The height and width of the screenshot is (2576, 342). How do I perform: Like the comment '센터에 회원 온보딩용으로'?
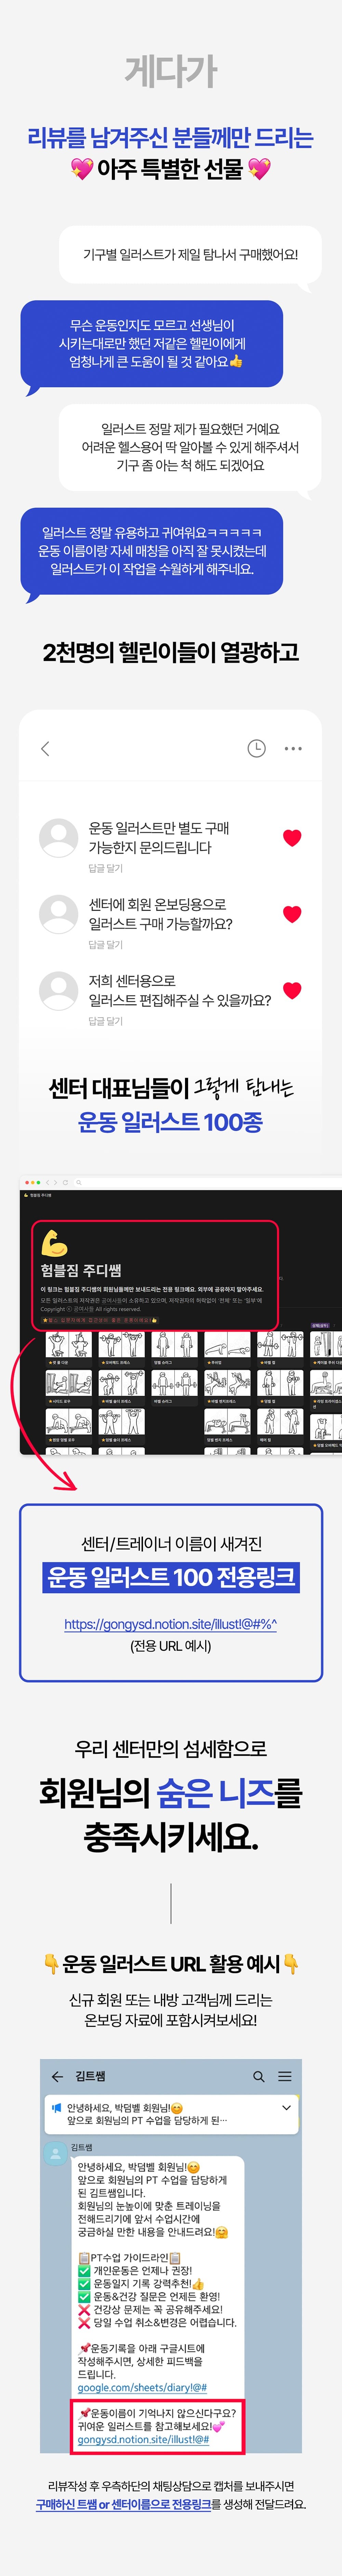[x=292, y=914]
